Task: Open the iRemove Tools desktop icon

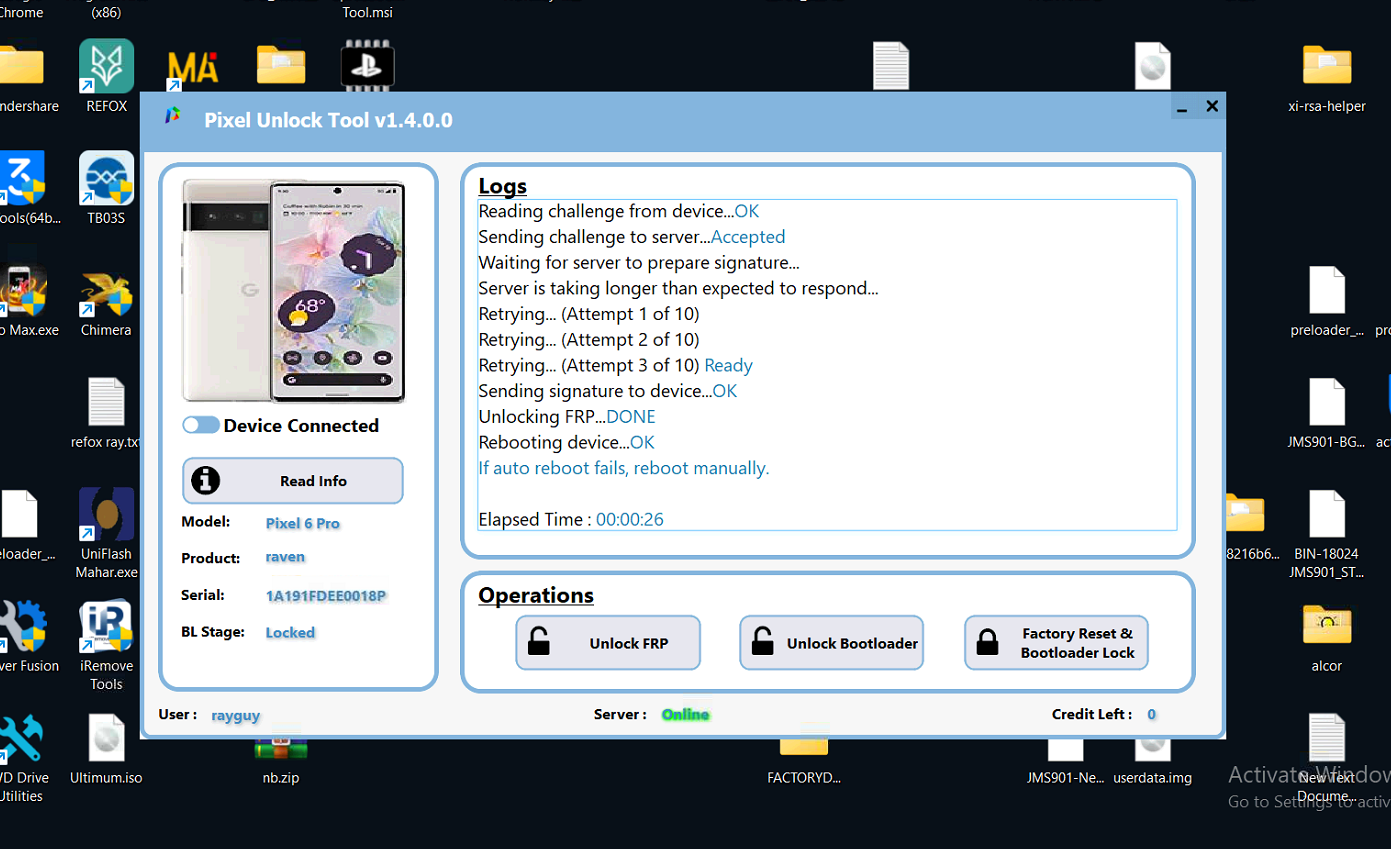Action: click(106, 628)
